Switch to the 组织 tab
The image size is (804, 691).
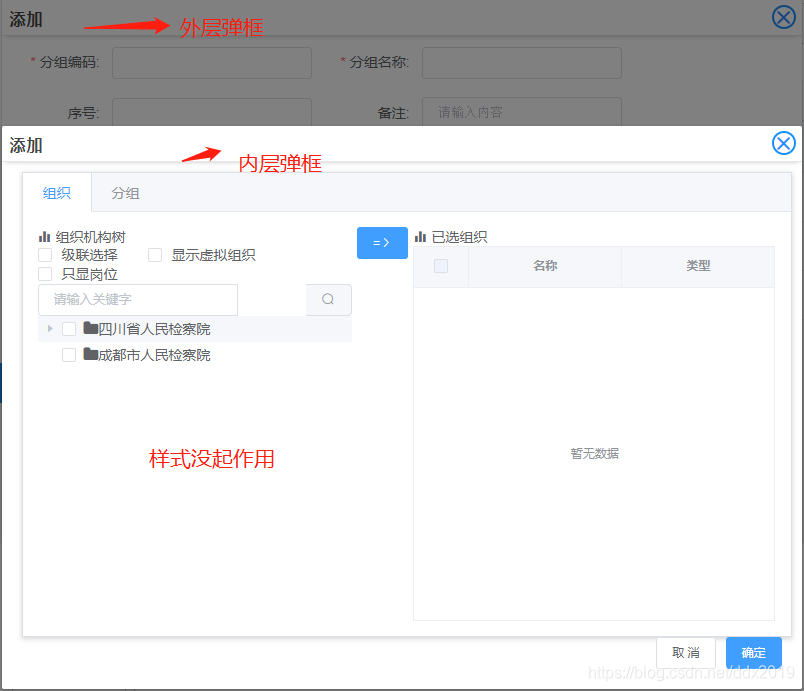(57, 193)
